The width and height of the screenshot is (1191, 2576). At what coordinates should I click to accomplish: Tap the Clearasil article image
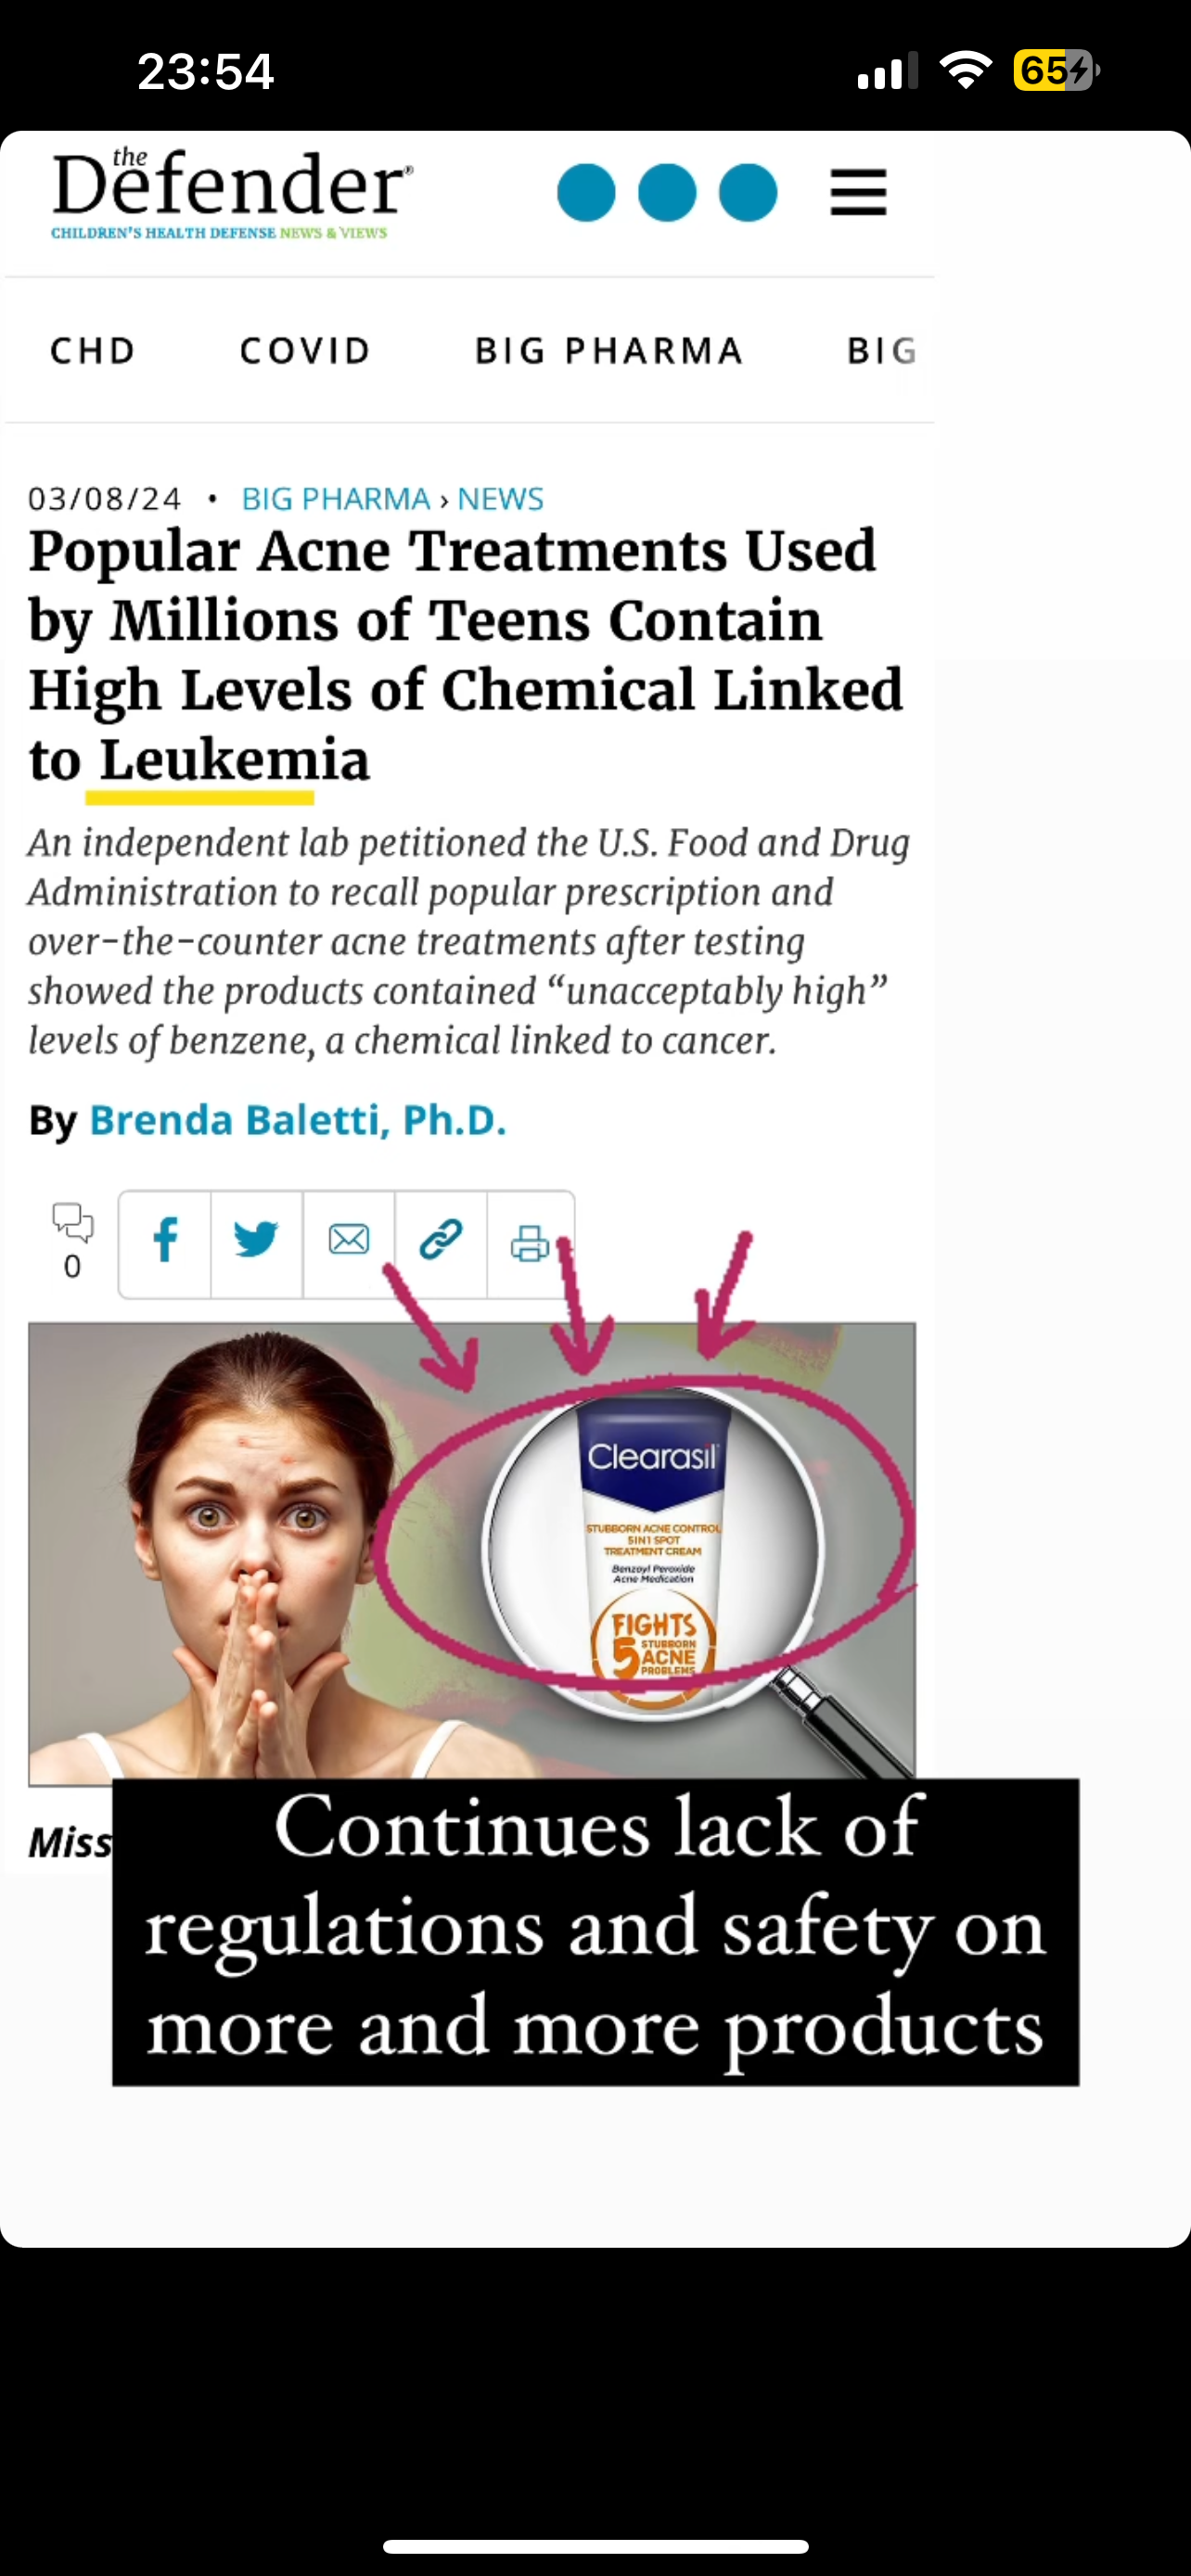tap(472, 1552)
